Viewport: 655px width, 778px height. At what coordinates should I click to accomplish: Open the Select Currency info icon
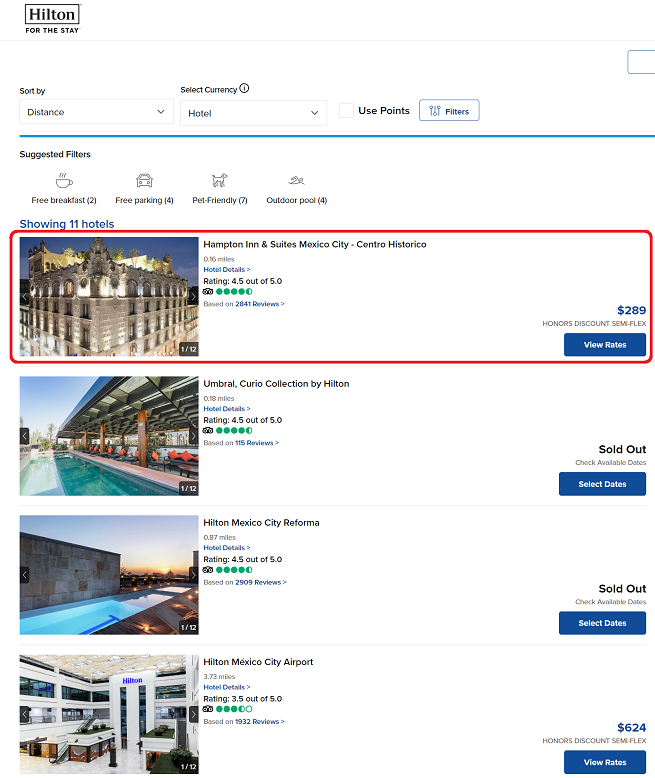pos(244,88)
